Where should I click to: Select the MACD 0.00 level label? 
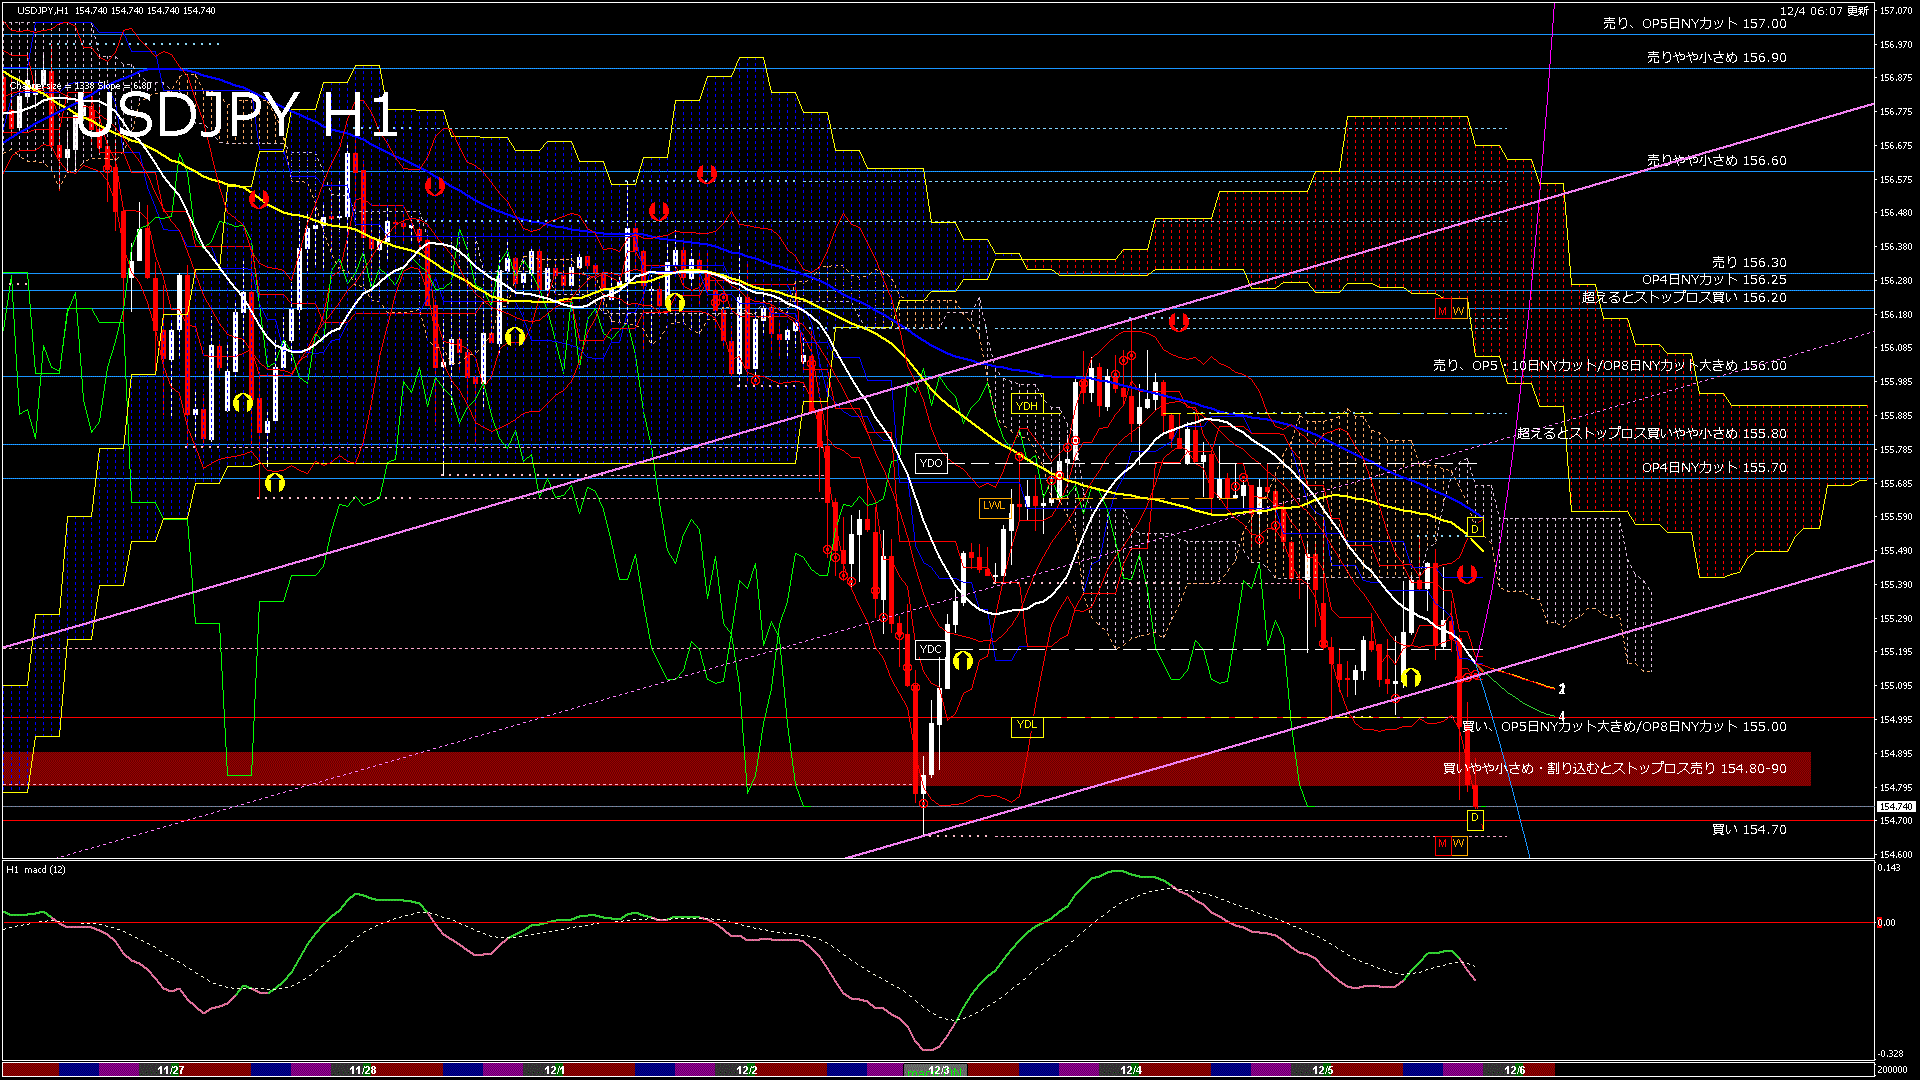[1886, 922]
